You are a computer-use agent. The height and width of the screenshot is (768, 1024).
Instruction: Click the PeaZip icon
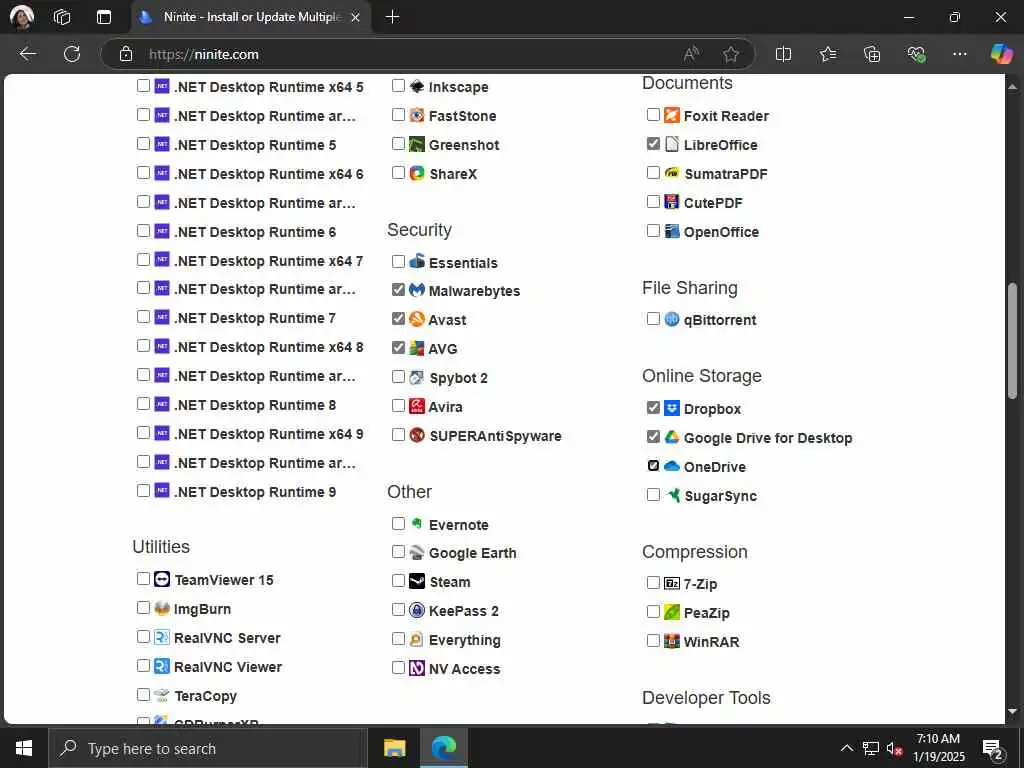(x=672, y=612)
